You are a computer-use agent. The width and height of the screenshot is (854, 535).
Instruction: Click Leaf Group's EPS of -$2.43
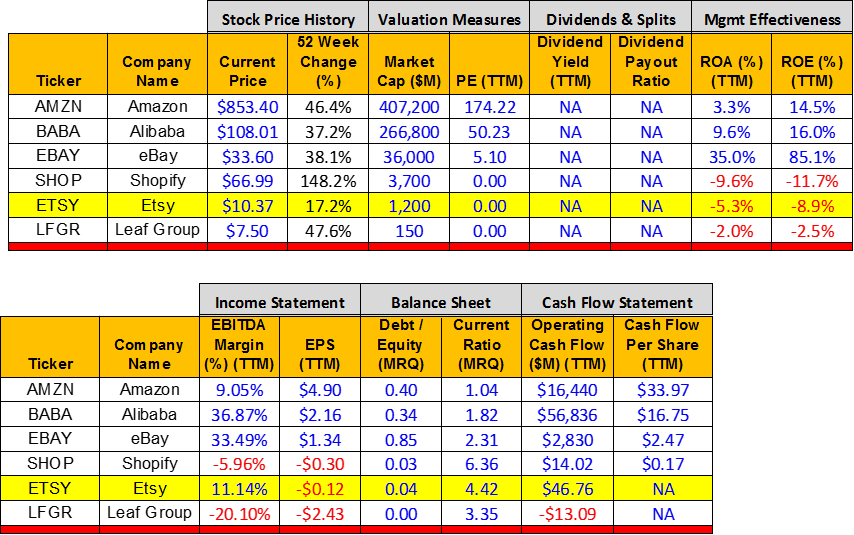[320, 514]
